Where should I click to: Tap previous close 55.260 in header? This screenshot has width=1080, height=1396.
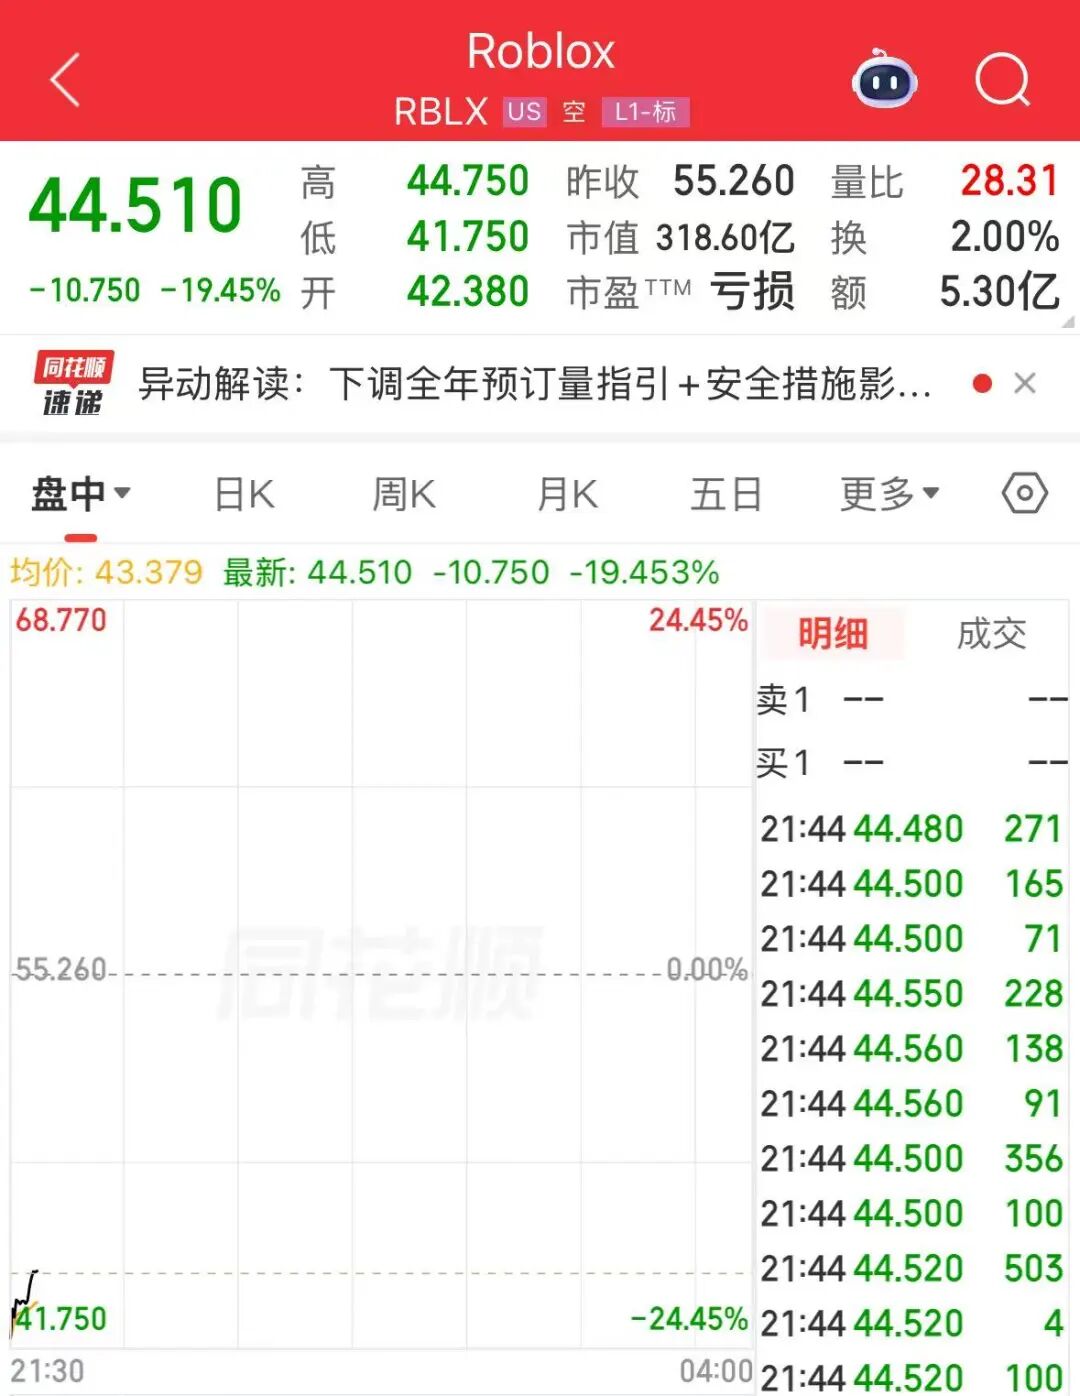733,181
